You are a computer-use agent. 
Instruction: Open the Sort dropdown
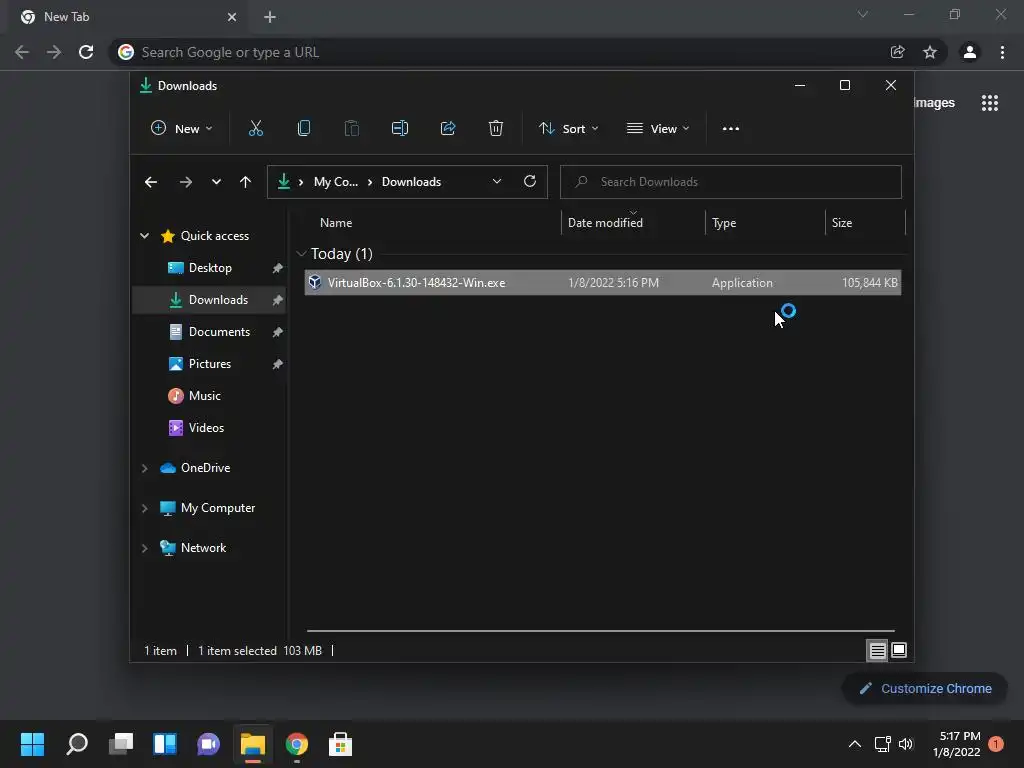[x=568, y=129]
